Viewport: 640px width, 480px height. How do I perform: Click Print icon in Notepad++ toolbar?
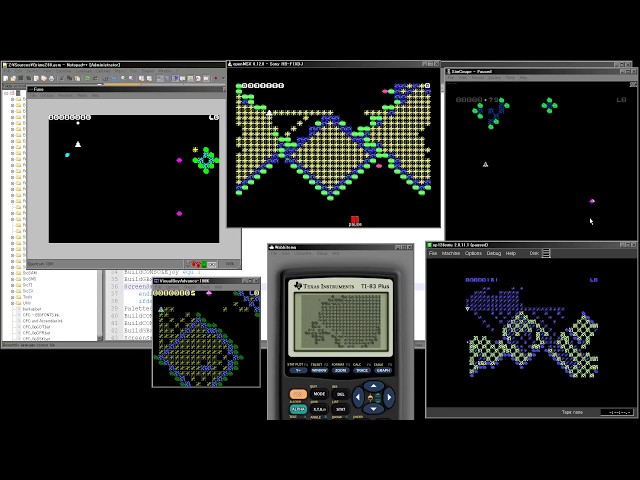tap(51, 78)
